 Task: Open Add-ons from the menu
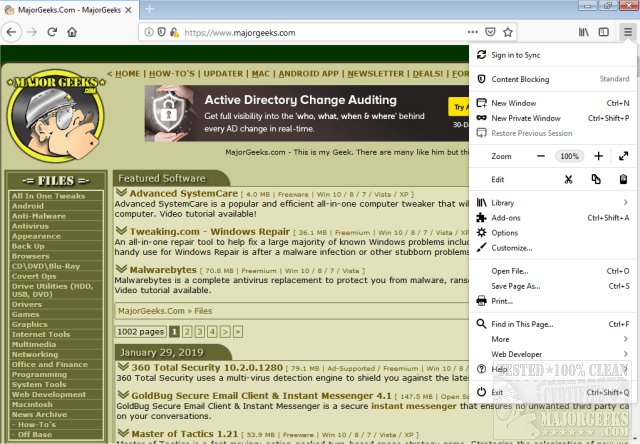[x=553, y=218]
